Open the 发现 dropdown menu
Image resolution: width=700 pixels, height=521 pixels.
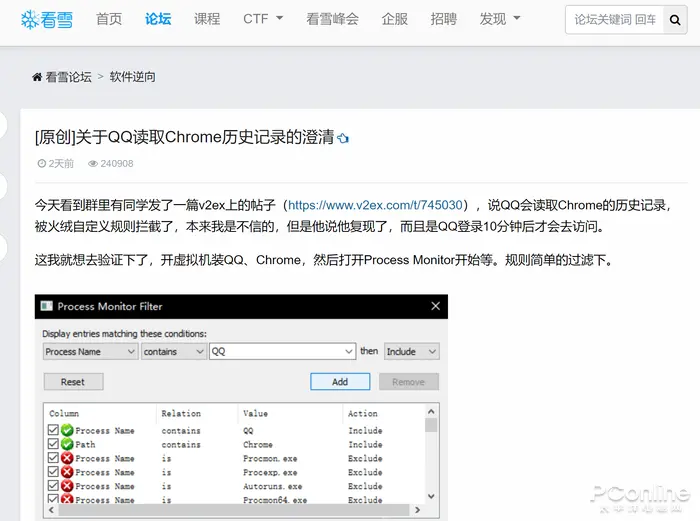coord(499,19)
